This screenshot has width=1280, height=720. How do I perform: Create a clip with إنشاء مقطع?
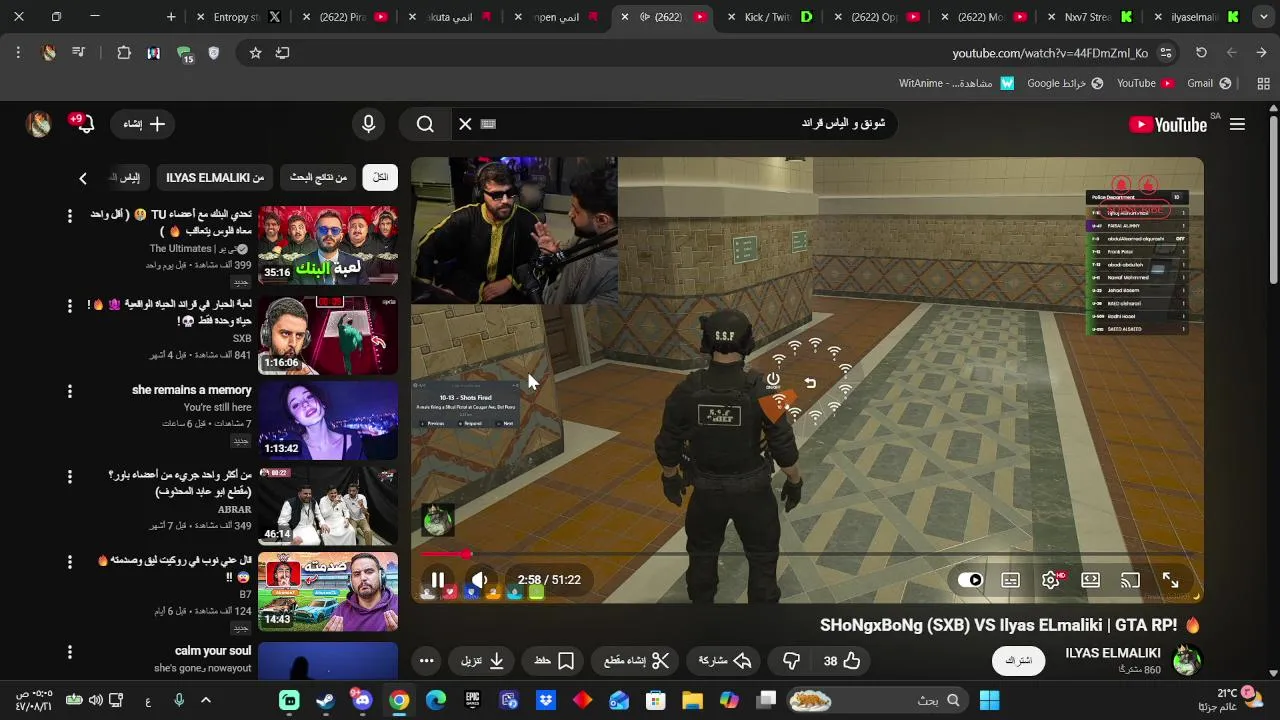[637, 661]
